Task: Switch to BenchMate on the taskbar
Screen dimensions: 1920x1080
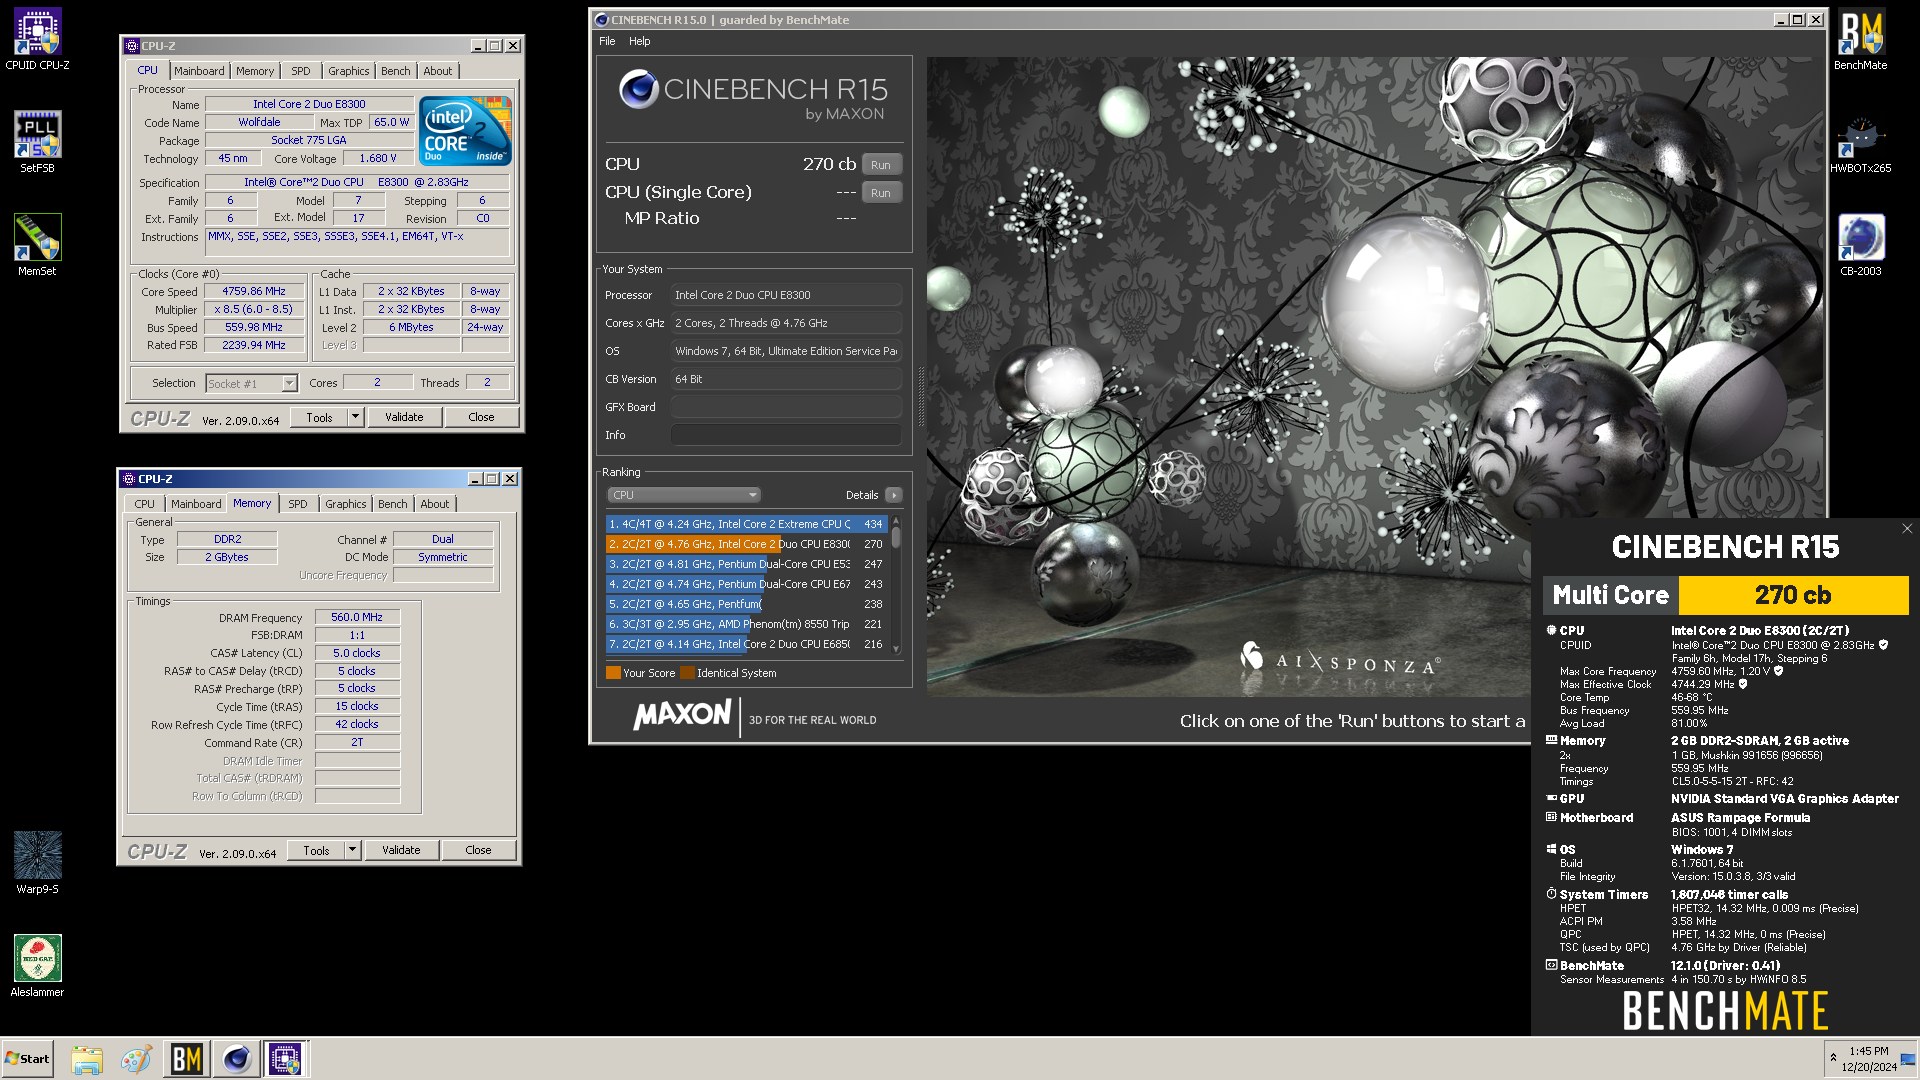Action: pos(186,1059)
